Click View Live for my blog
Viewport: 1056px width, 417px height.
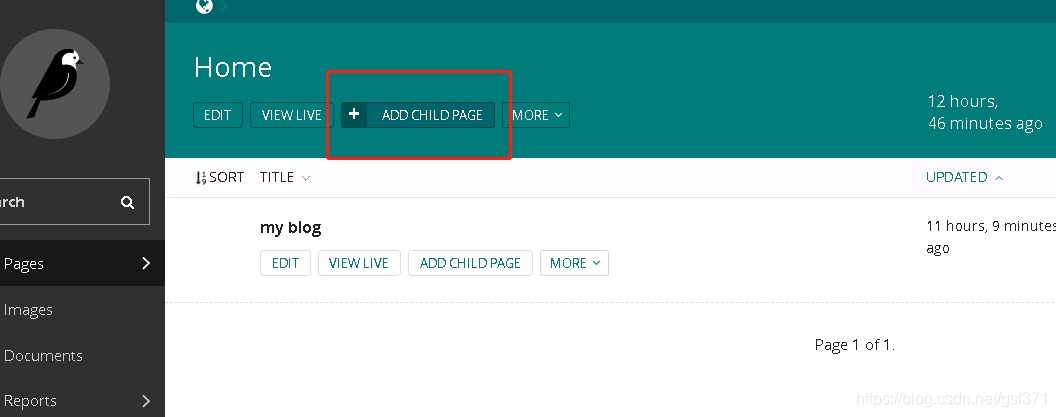click(x=359, y=263)
